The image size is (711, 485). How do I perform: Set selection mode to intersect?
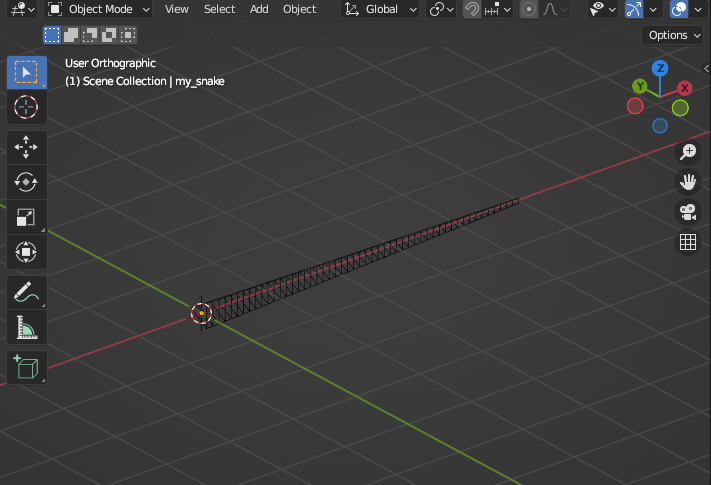click(x=128, y=35)
